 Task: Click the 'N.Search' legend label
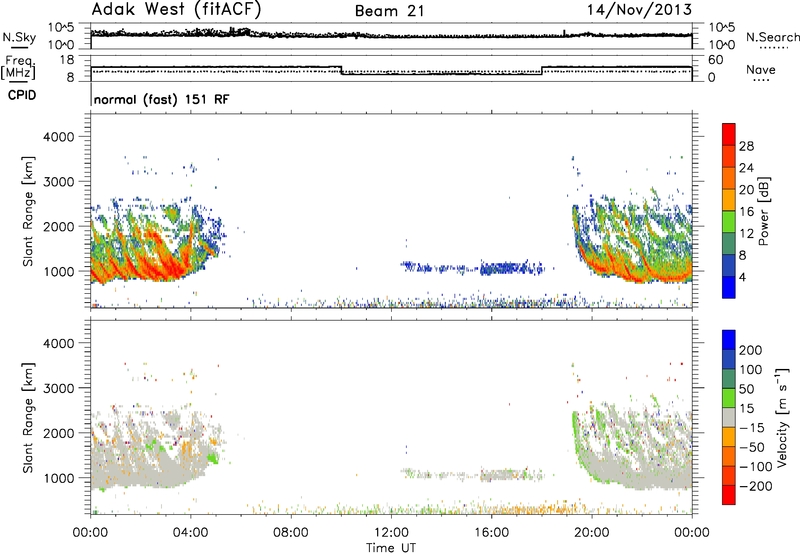pos(772,37)
